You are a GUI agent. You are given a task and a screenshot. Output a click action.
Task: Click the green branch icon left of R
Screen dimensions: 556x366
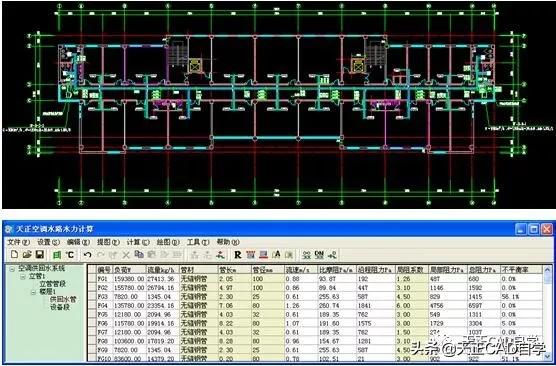221,255
